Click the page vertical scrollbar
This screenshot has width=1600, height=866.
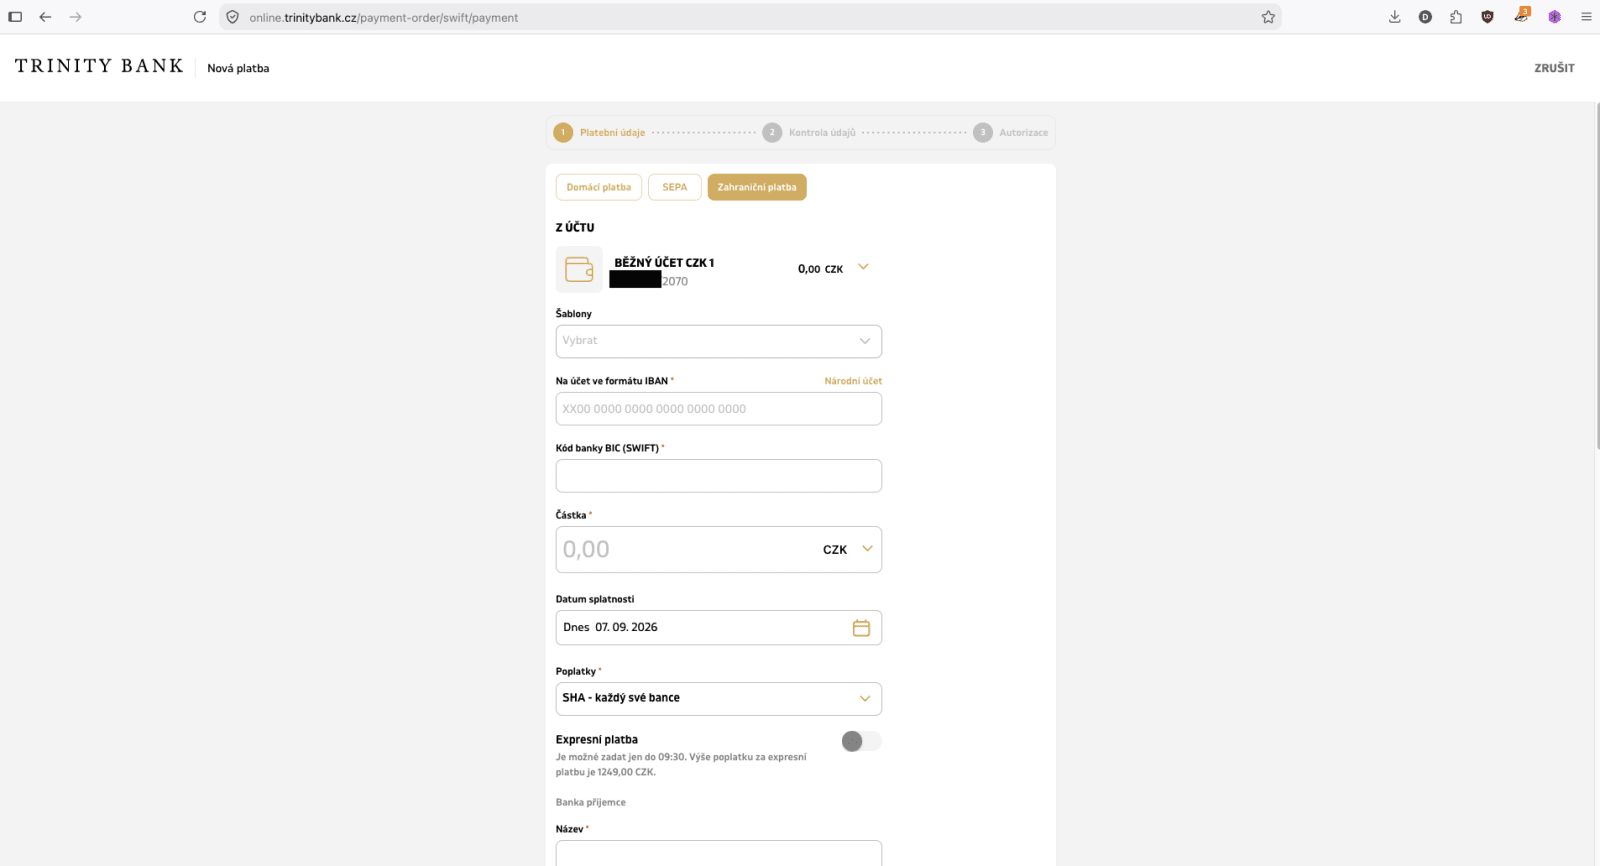(1596, 275)
